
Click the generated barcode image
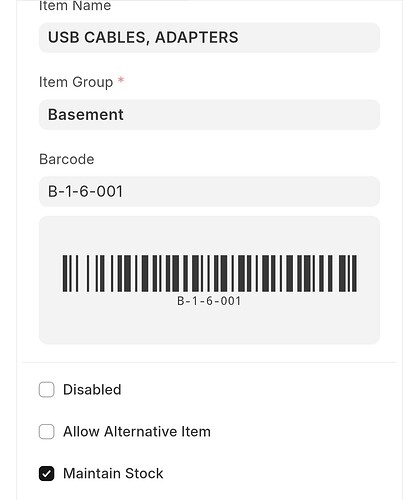(209, 273)
